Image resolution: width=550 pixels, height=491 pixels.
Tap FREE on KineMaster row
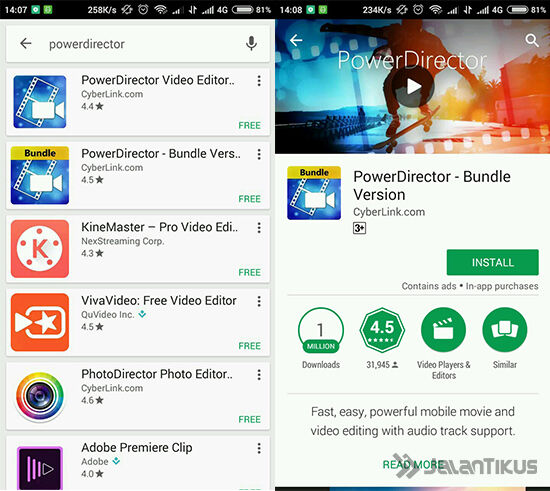[249, 272]
